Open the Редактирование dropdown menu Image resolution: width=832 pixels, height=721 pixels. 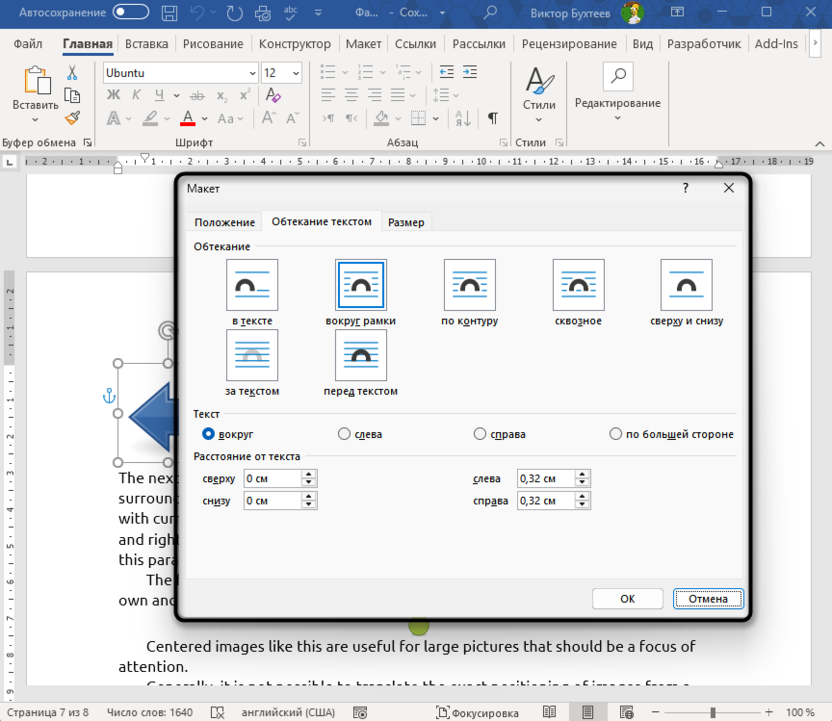pyautogui.click(x=617, y=104)
